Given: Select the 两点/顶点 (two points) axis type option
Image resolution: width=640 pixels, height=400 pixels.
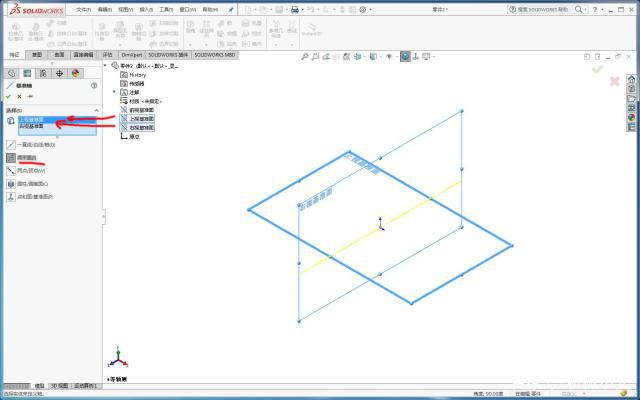Looking at the screenshot, I should tap(26, 171).
